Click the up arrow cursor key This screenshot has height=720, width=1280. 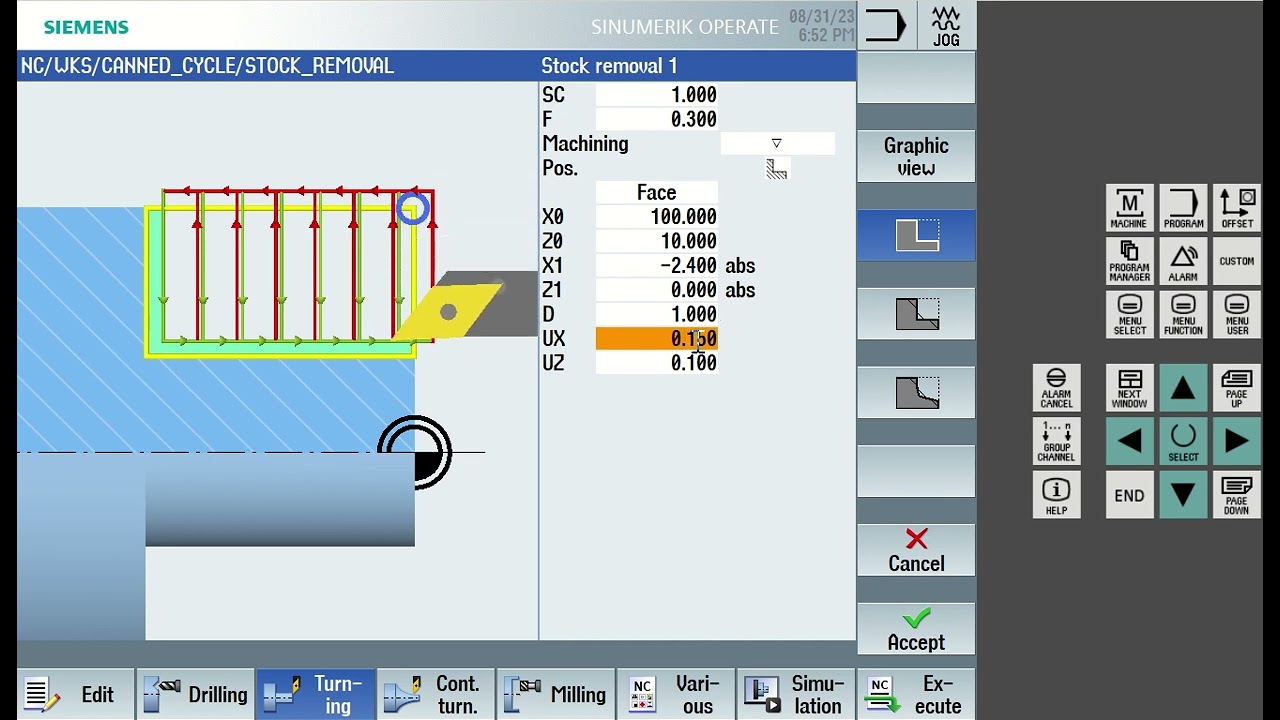[1183, 388]
